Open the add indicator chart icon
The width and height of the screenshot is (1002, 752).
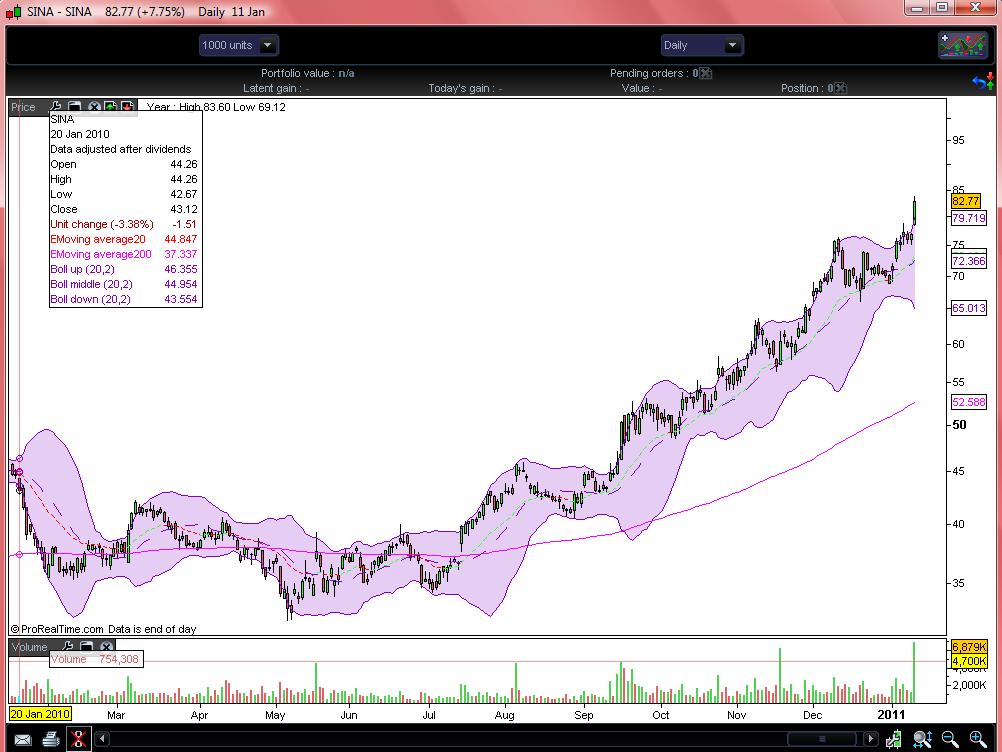click(x=962, y=45)
